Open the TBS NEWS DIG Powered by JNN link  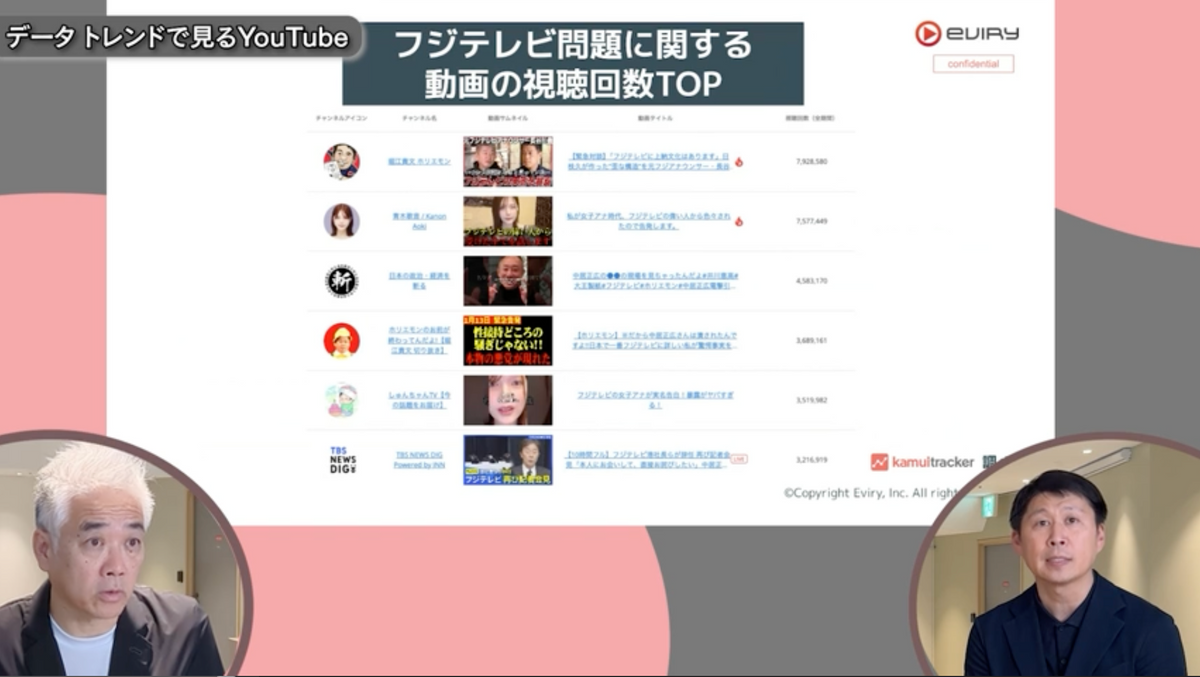(419, 460)
